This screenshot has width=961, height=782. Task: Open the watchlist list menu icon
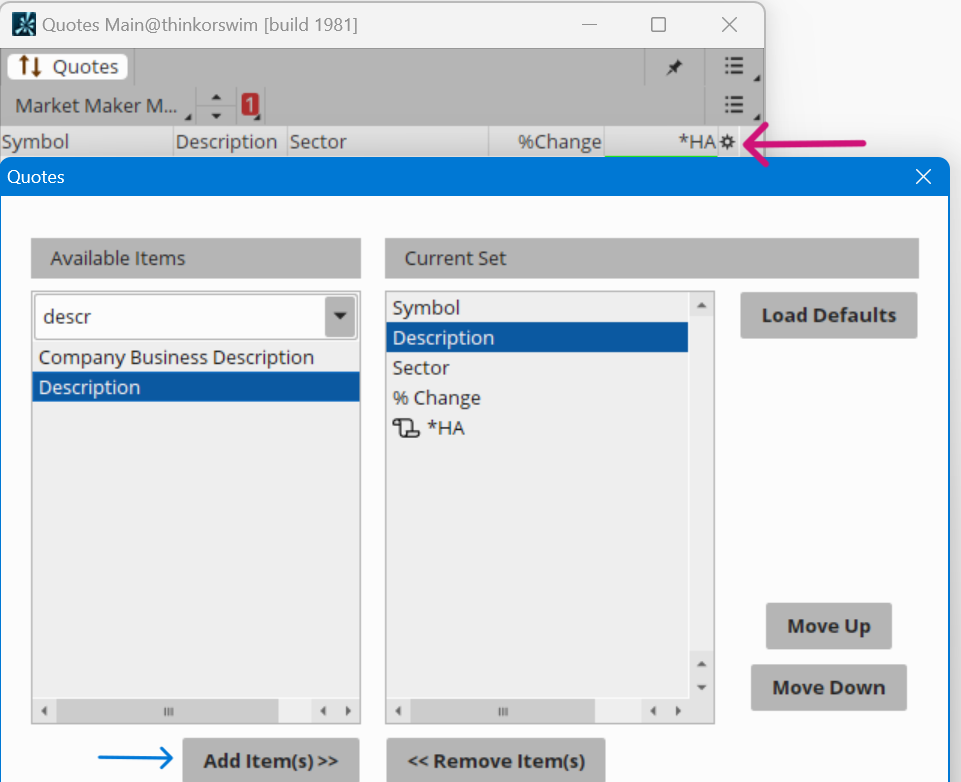[734, 105]
